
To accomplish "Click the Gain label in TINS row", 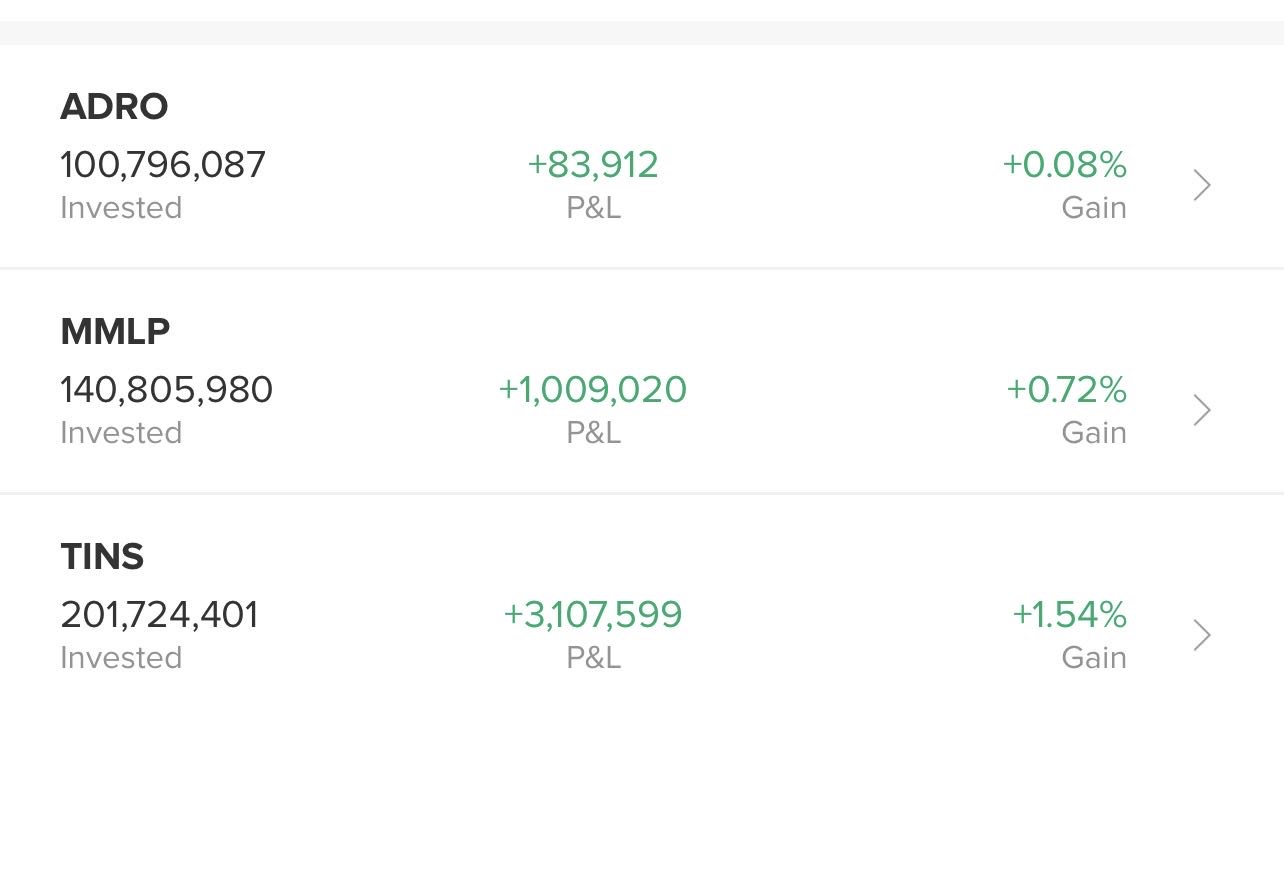I will coord(1094,658).
